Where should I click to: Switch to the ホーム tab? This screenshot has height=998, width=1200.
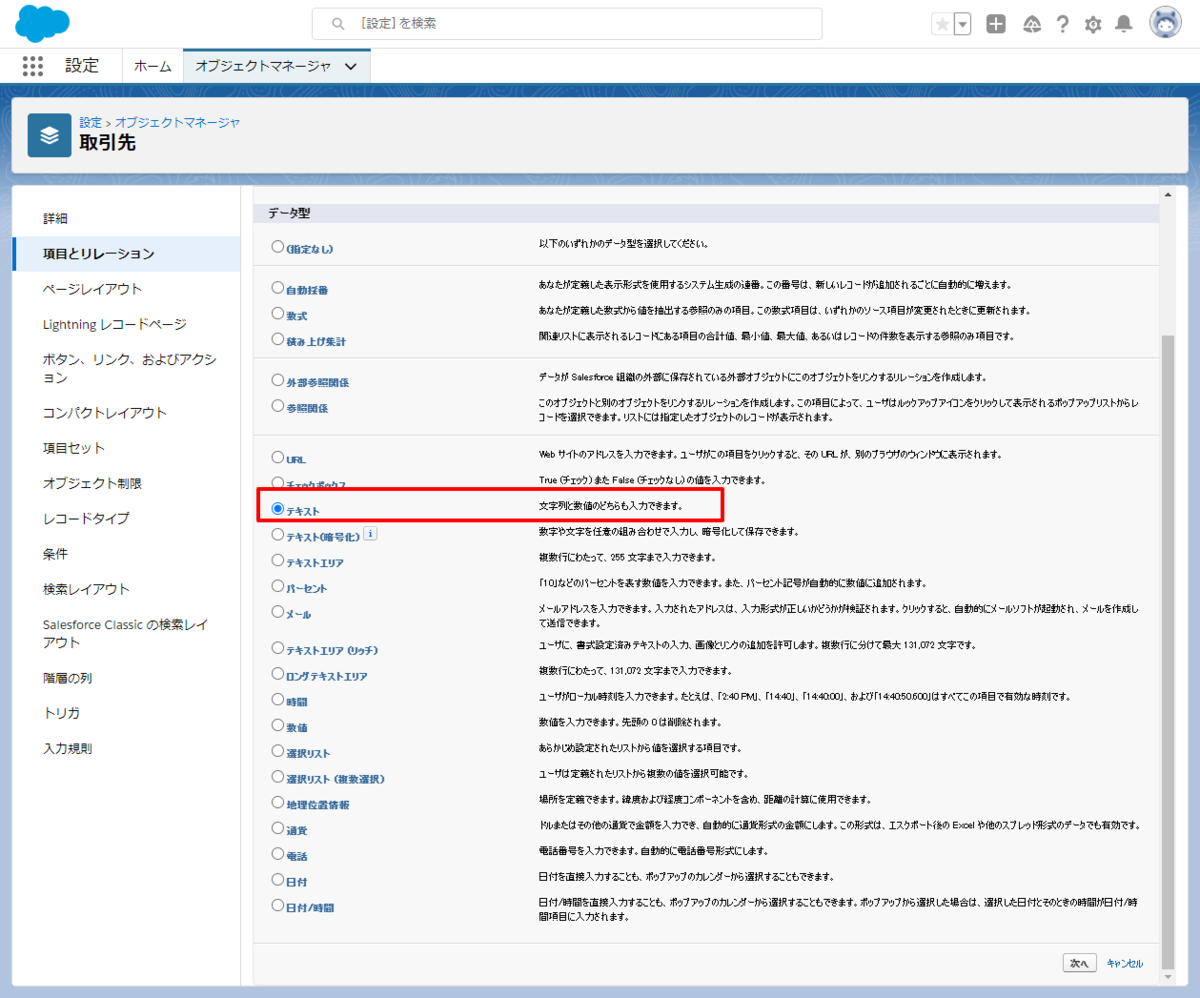[x=153, y=66]
